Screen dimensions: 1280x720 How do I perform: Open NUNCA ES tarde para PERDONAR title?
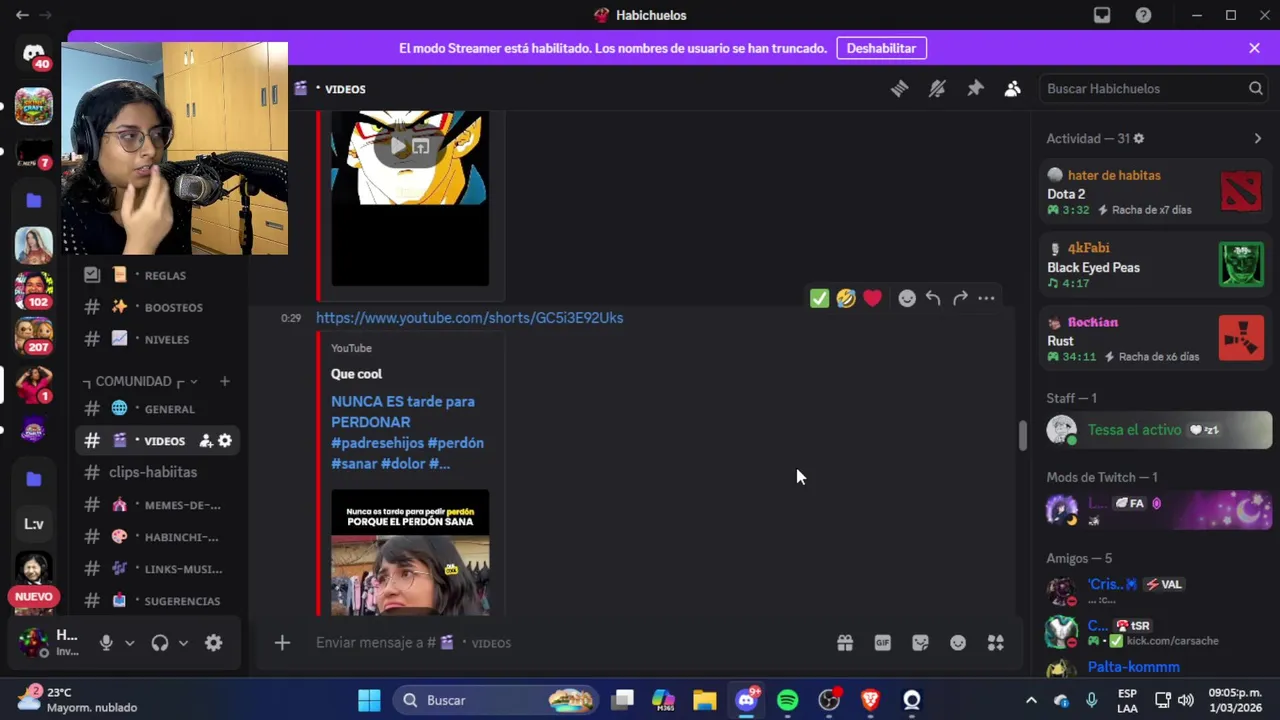point(407,432)
